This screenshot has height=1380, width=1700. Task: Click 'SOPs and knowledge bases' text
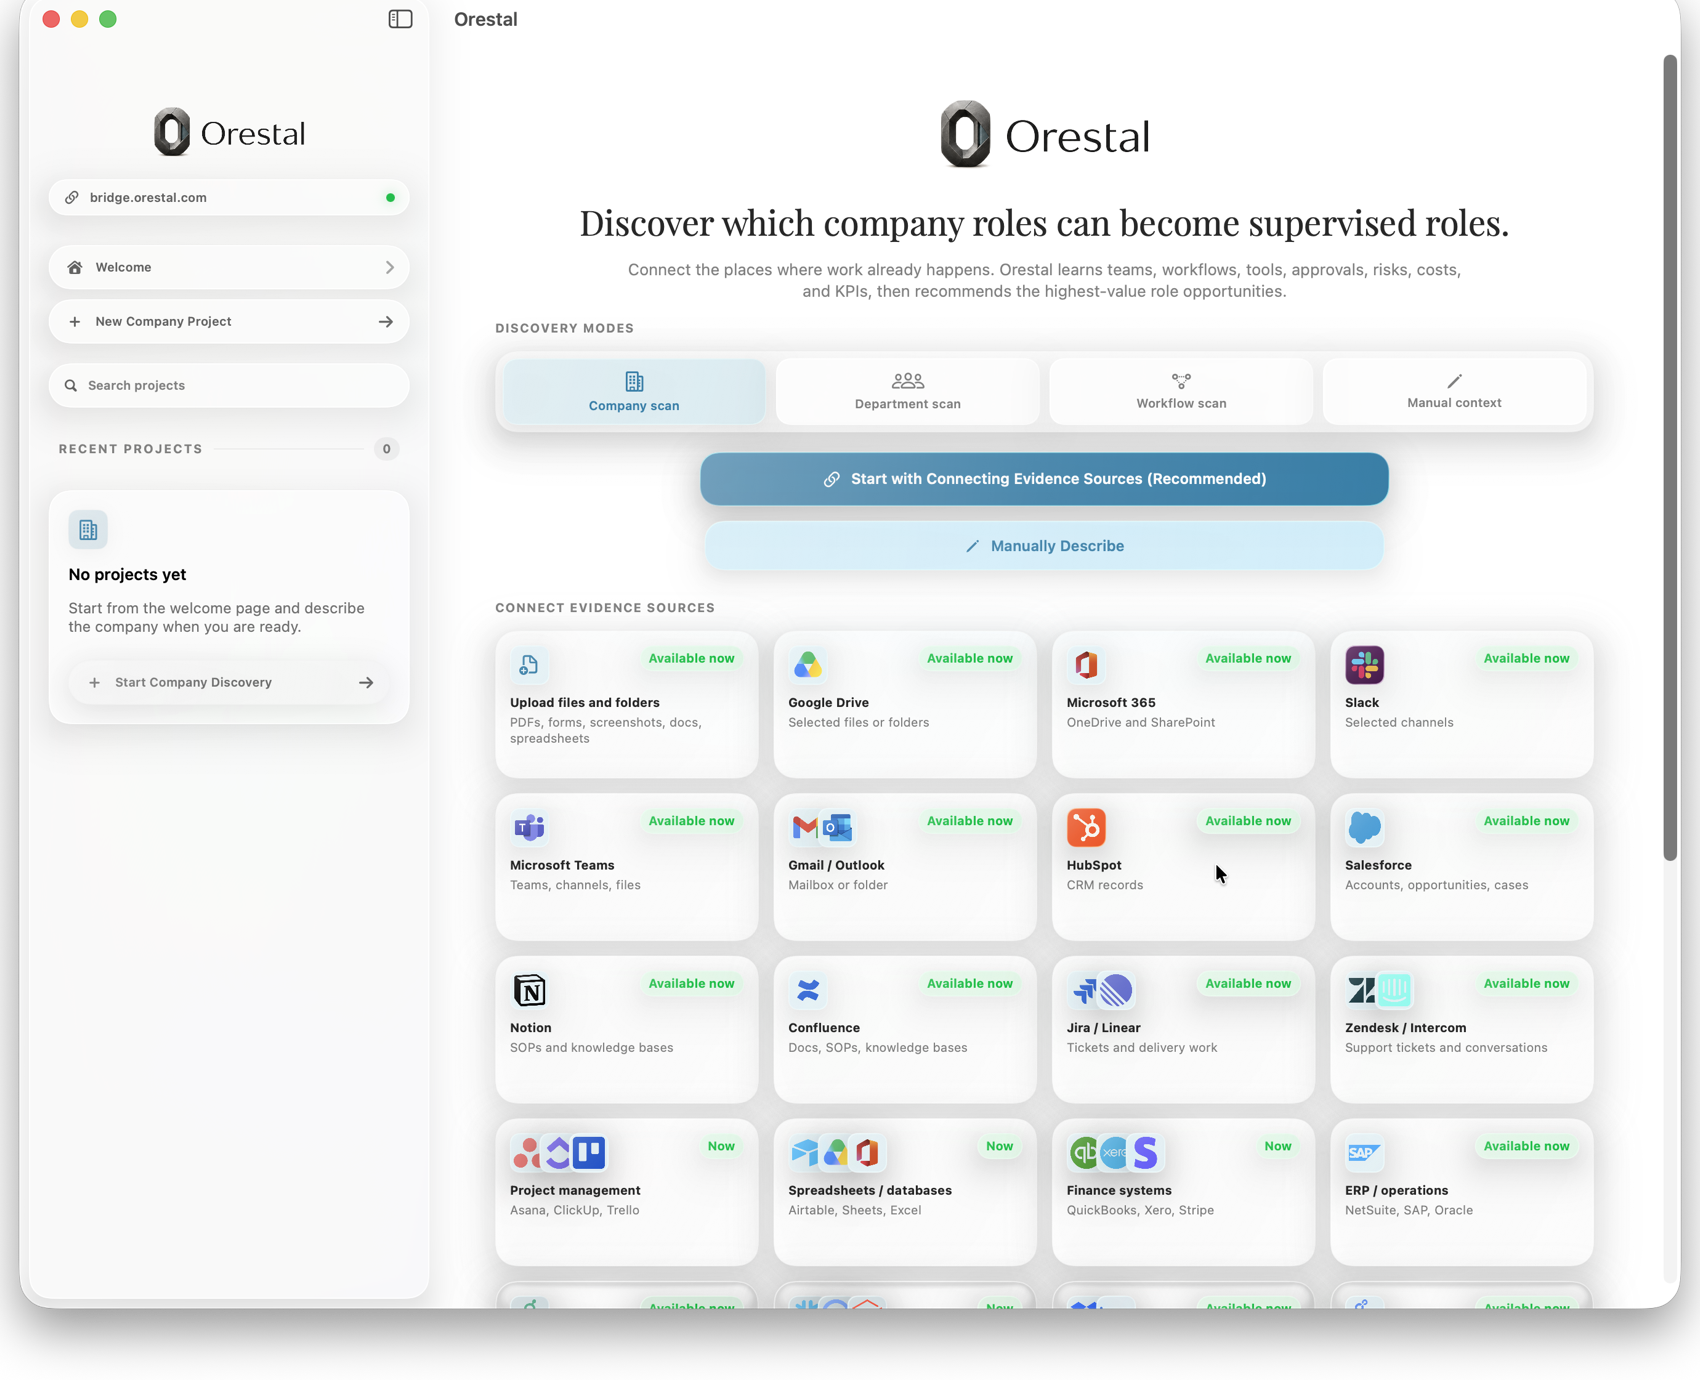click(x=591, y=1047)
